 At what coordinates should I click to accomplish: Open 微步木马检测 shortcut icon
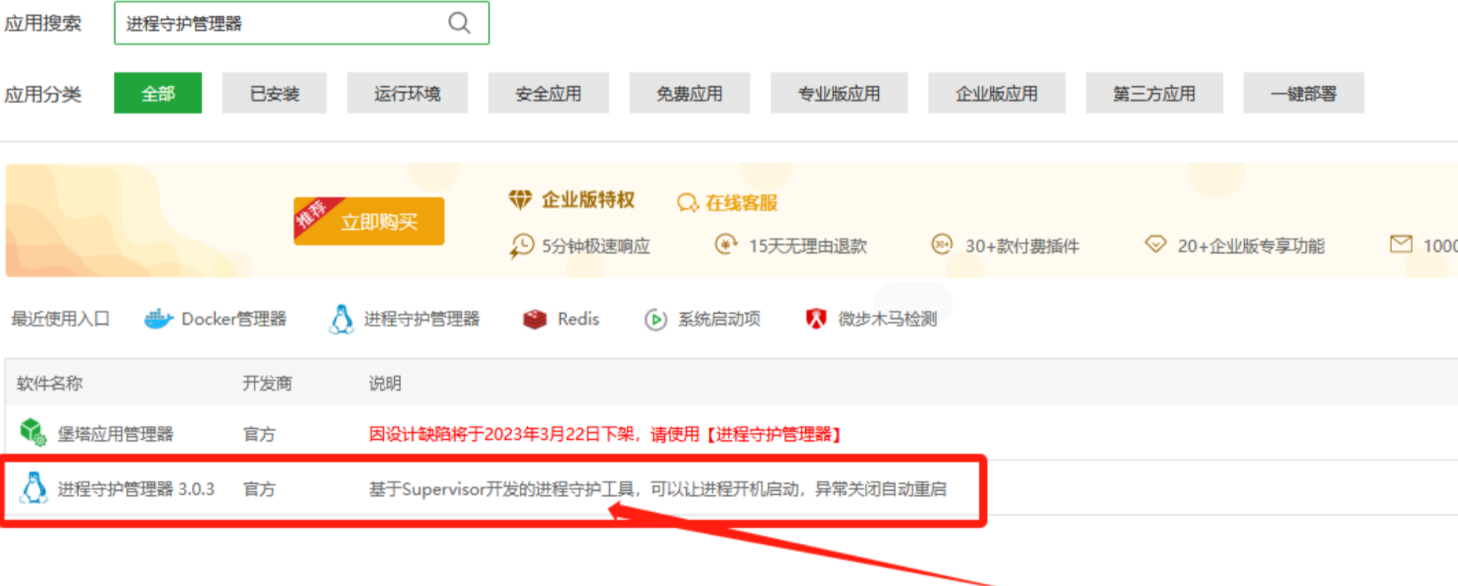(x=816, y=319)
